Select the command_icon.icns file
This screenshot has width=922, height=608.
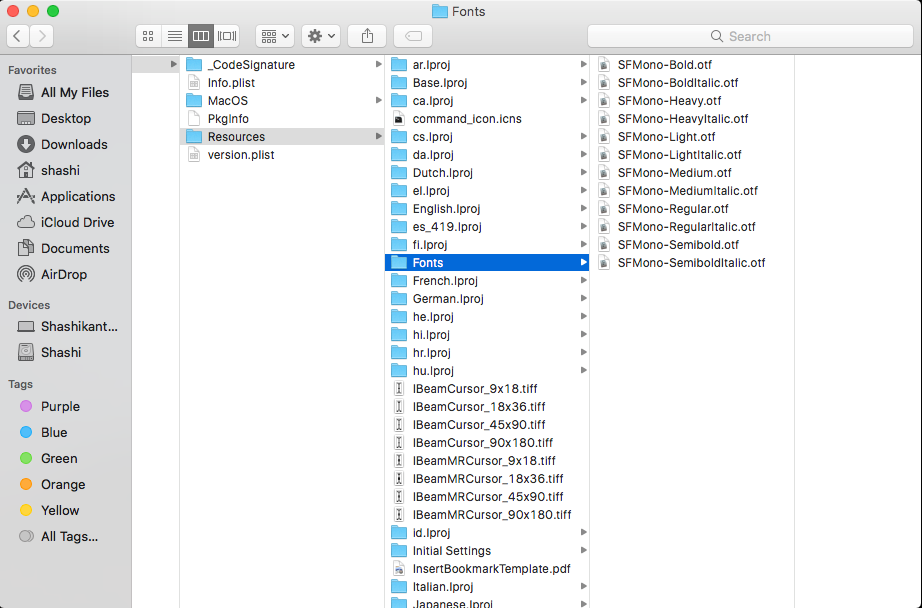point(487,119)
